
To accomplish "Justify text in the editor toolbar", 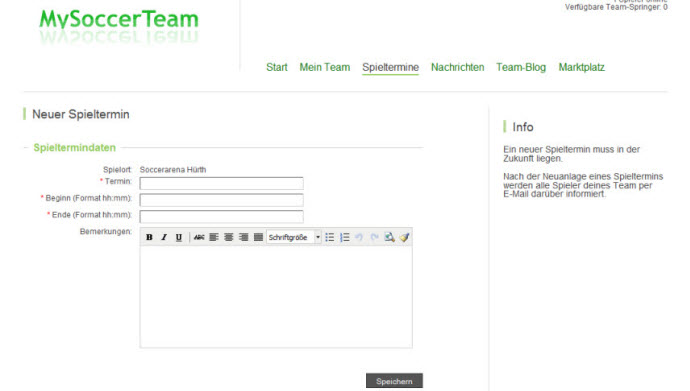I will coord(258,237).
